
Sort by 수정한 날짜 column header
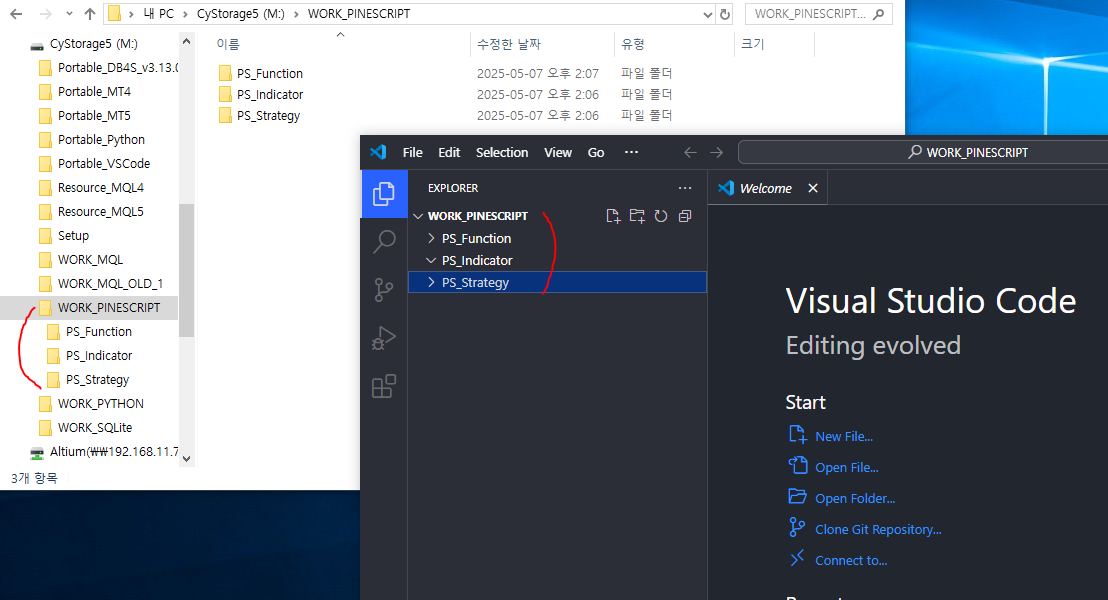[x=509, y=44]
